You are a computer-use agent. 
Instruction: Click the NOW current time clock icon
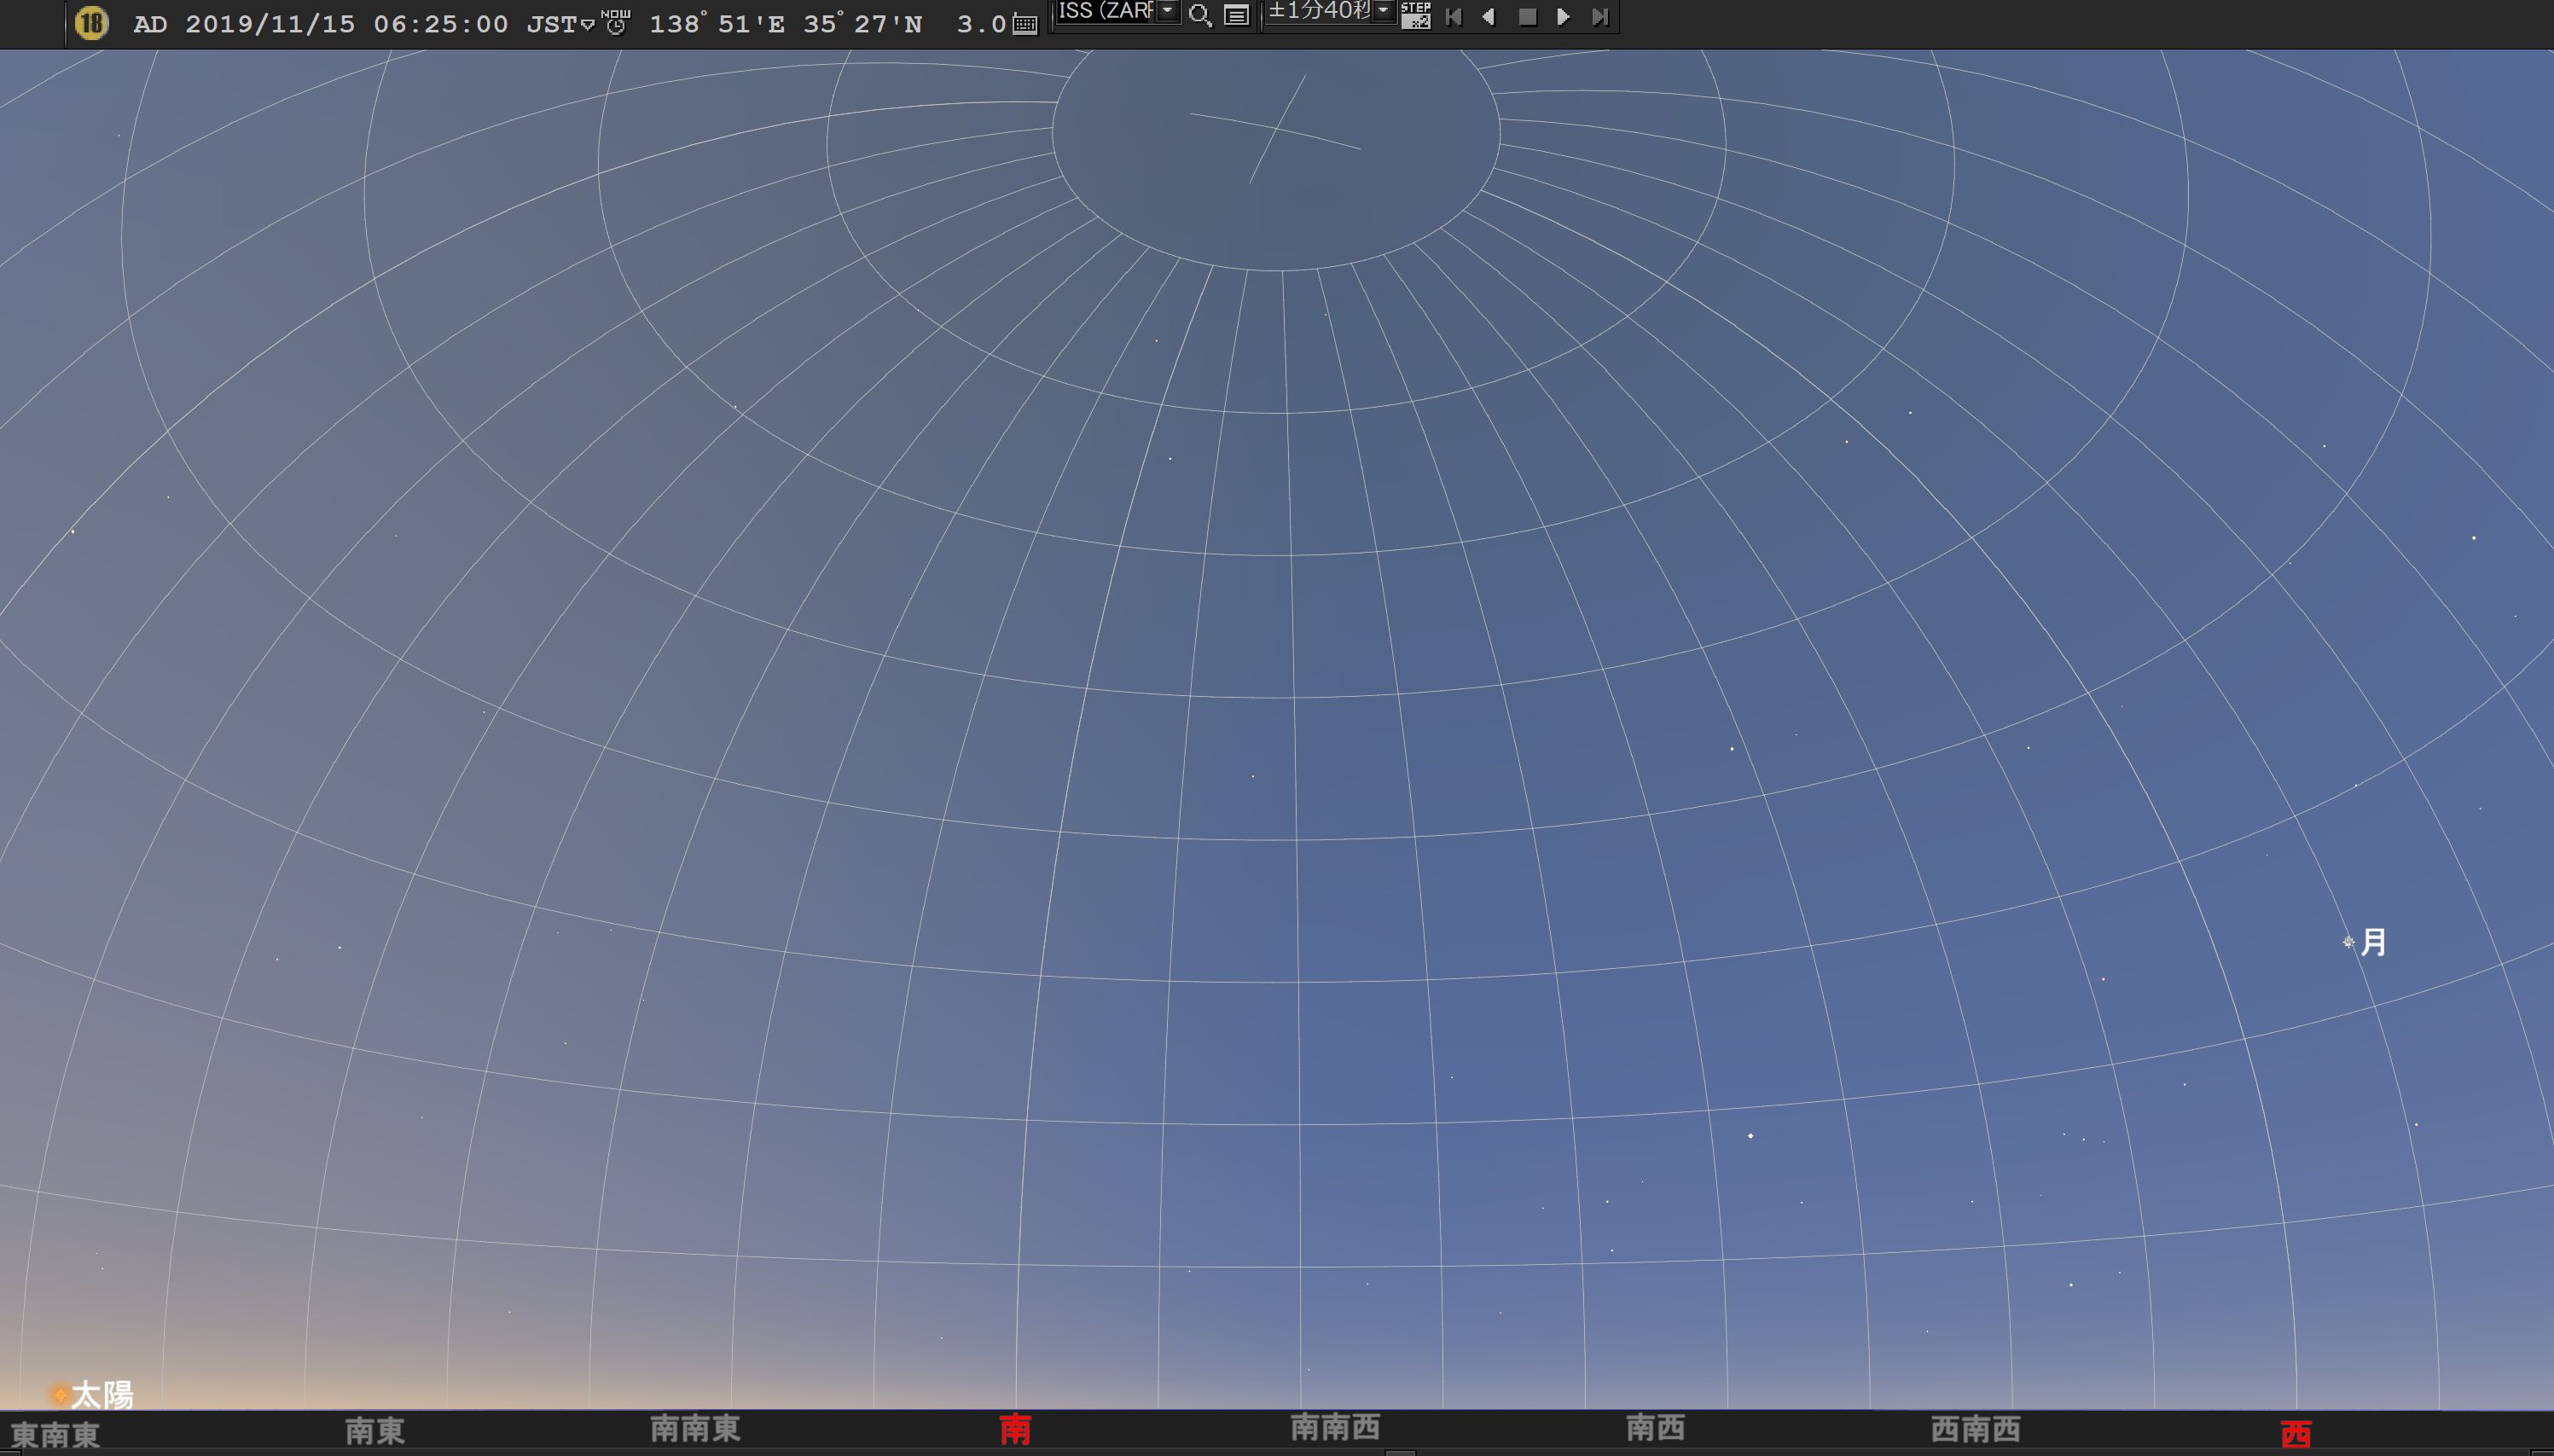tap(616, 22)
